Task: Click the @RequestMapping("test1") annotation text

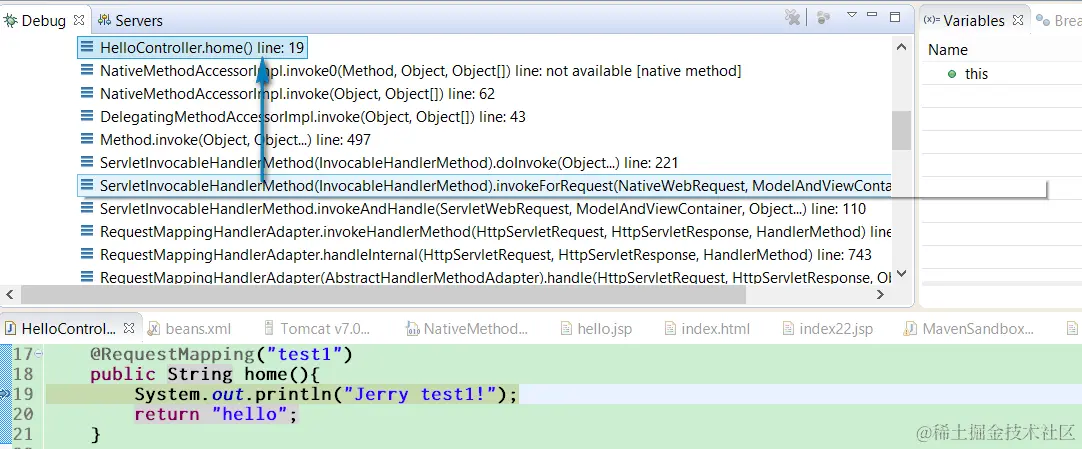Action: (222, 355)
